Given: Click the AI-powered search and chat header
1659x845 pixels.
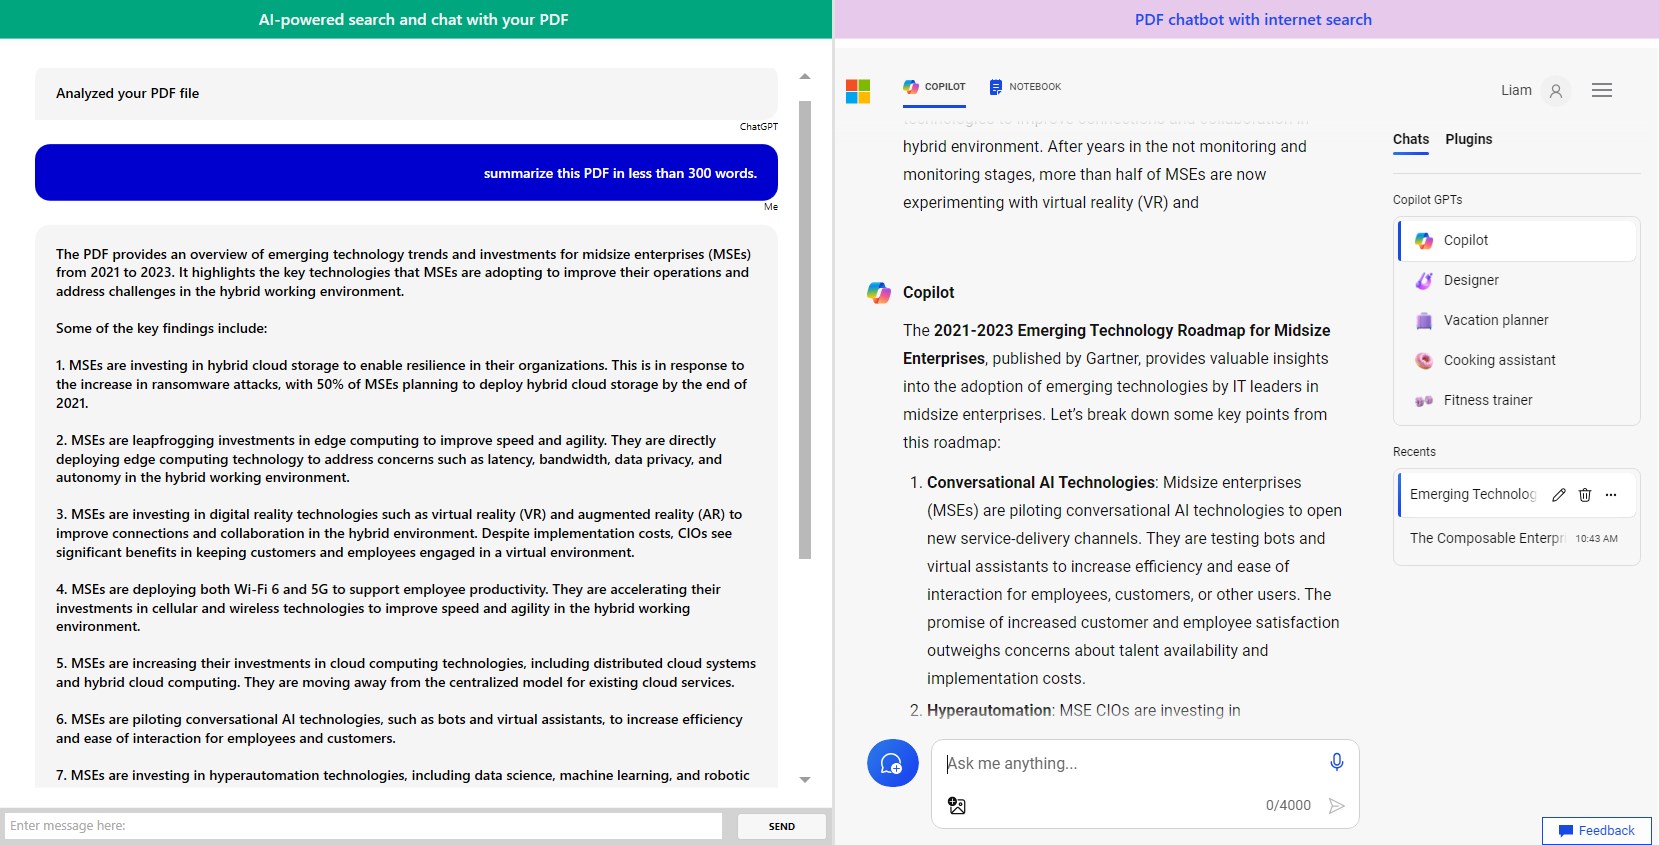Looking at the screenshot, I should pos(414,19).
